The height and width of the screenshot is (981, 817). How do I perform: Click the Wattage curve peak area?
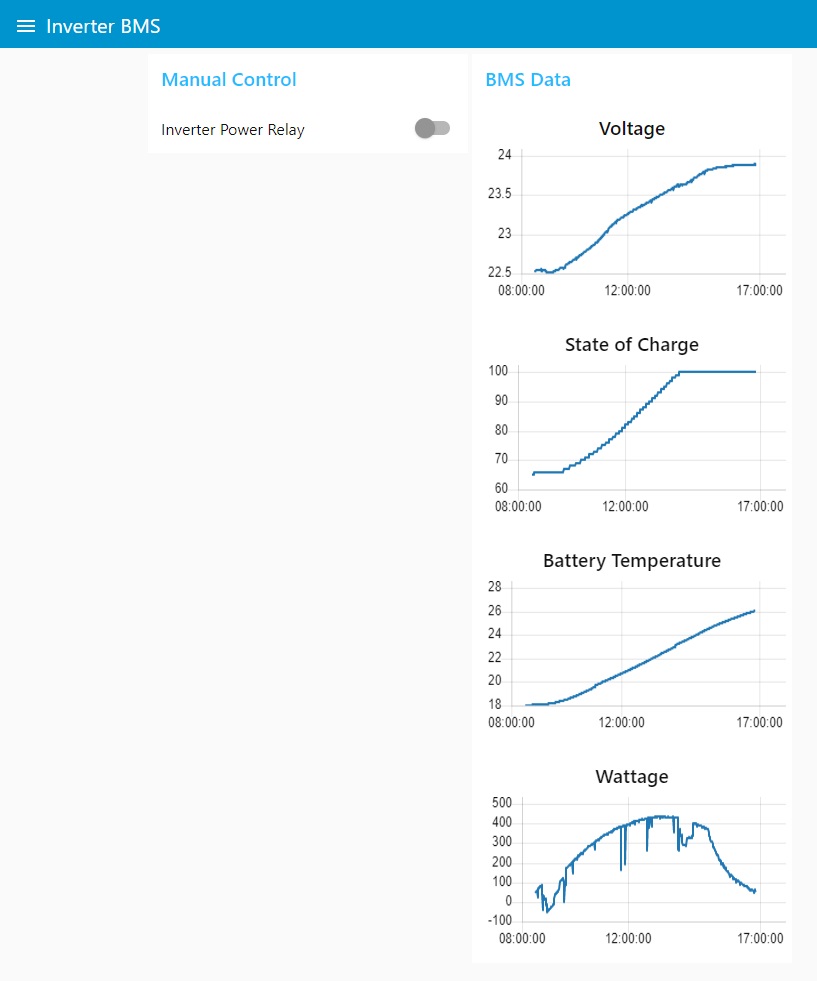click(657, 817)
